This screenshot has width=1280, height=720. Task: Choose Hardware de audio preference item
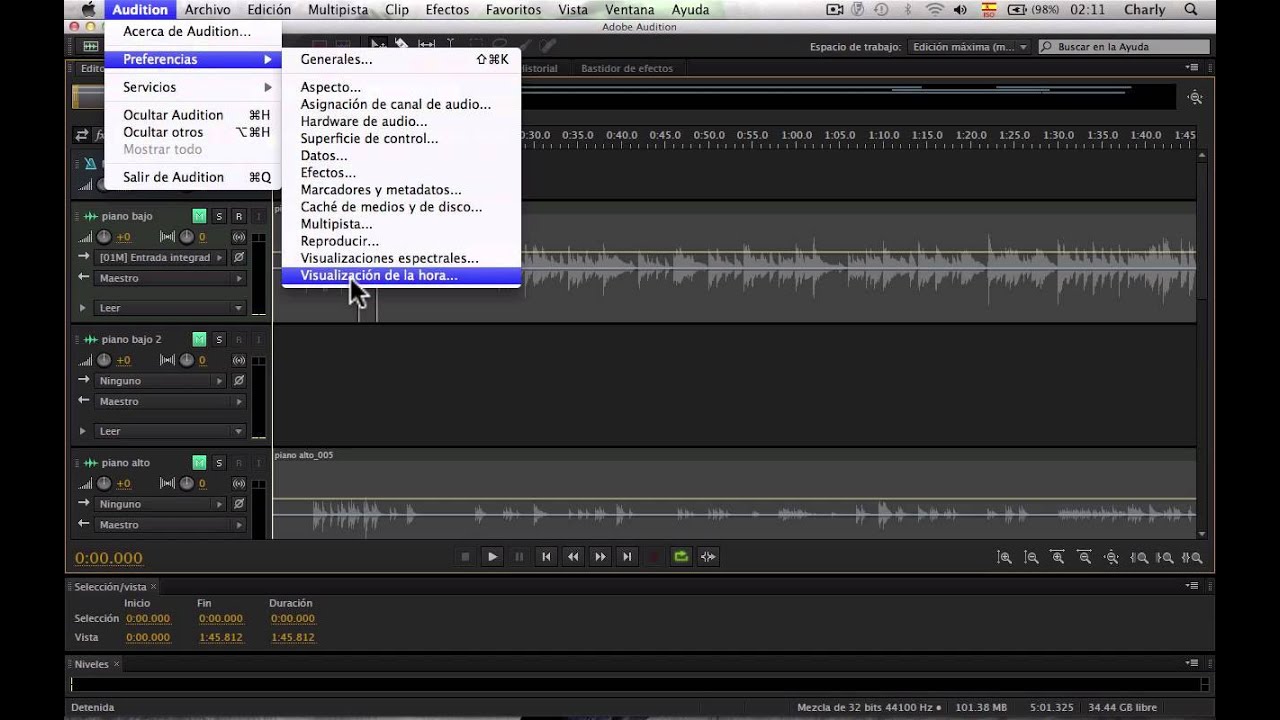coord(401,121)
